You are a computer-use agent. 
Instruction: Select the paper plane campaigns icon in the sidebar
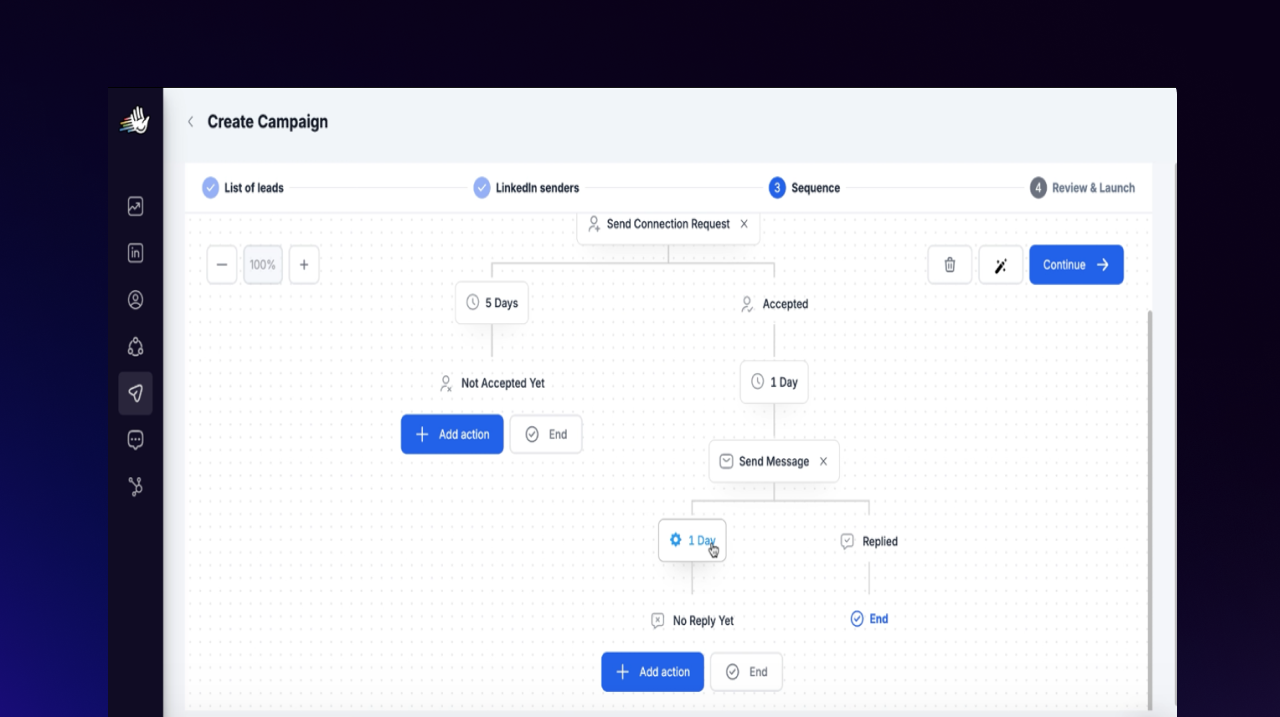point(135,393)
